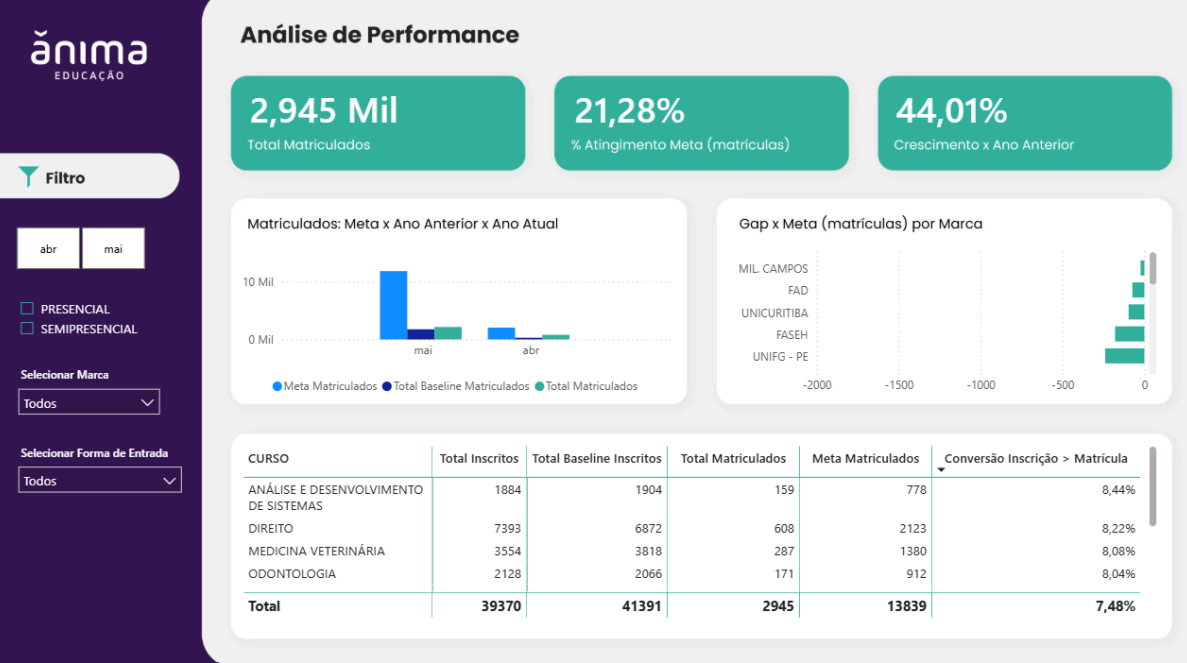Sort by Total Inscritos column header
1187x663 pixels.
point(478,459)
